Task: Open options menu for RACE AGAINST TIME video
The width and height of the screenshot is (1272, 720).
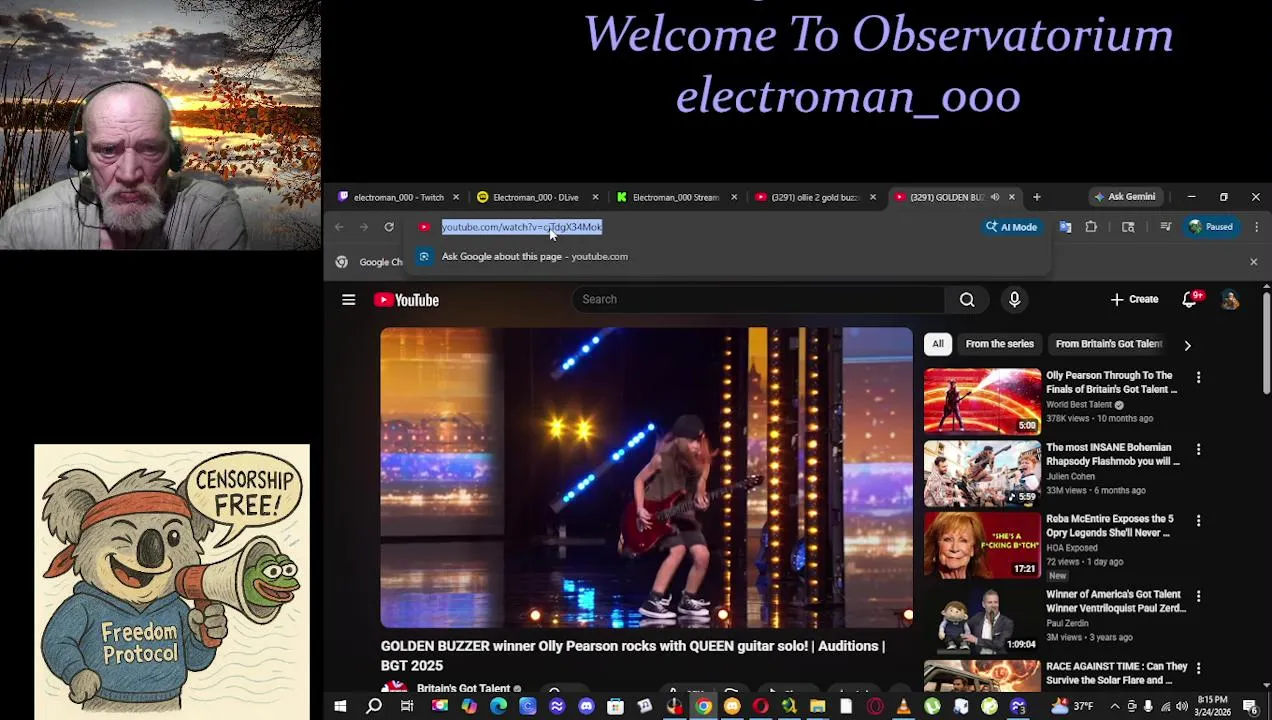Action: 1198,668
